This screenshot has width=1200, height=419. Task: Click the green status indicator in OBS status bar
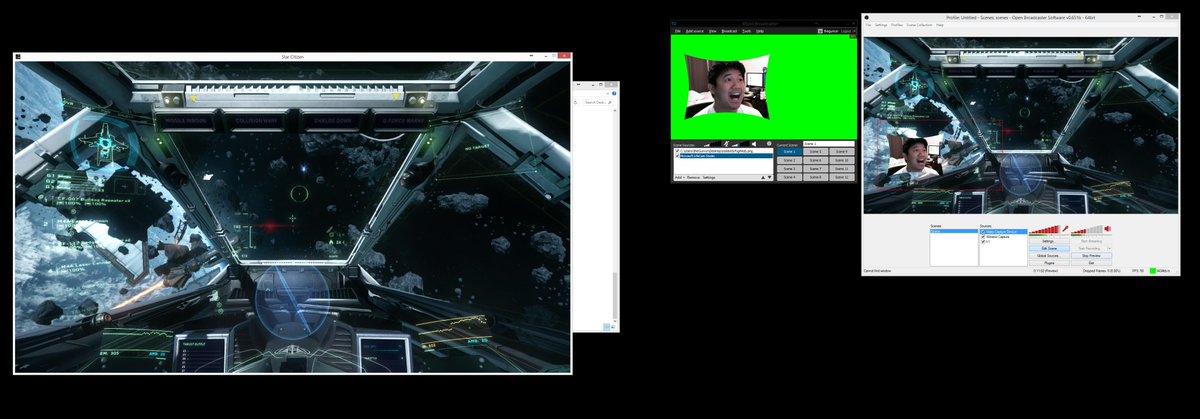pyautogui.click(x=1153, y=270)
